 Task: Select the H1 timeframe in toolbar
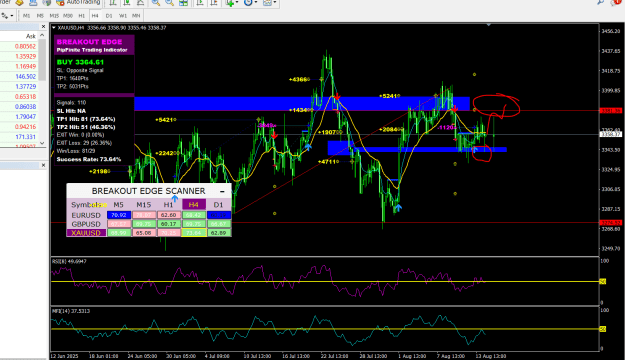point(82,16)
